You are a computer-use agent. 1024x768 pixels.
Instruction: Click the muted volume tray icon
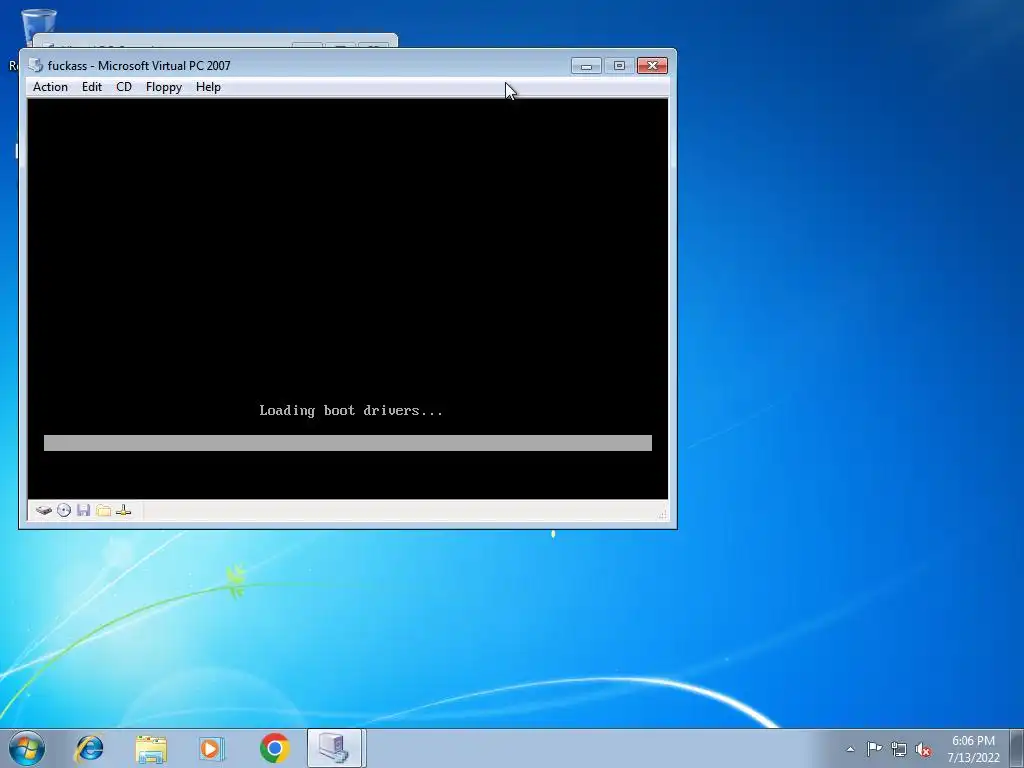click(x=923, y=749)
